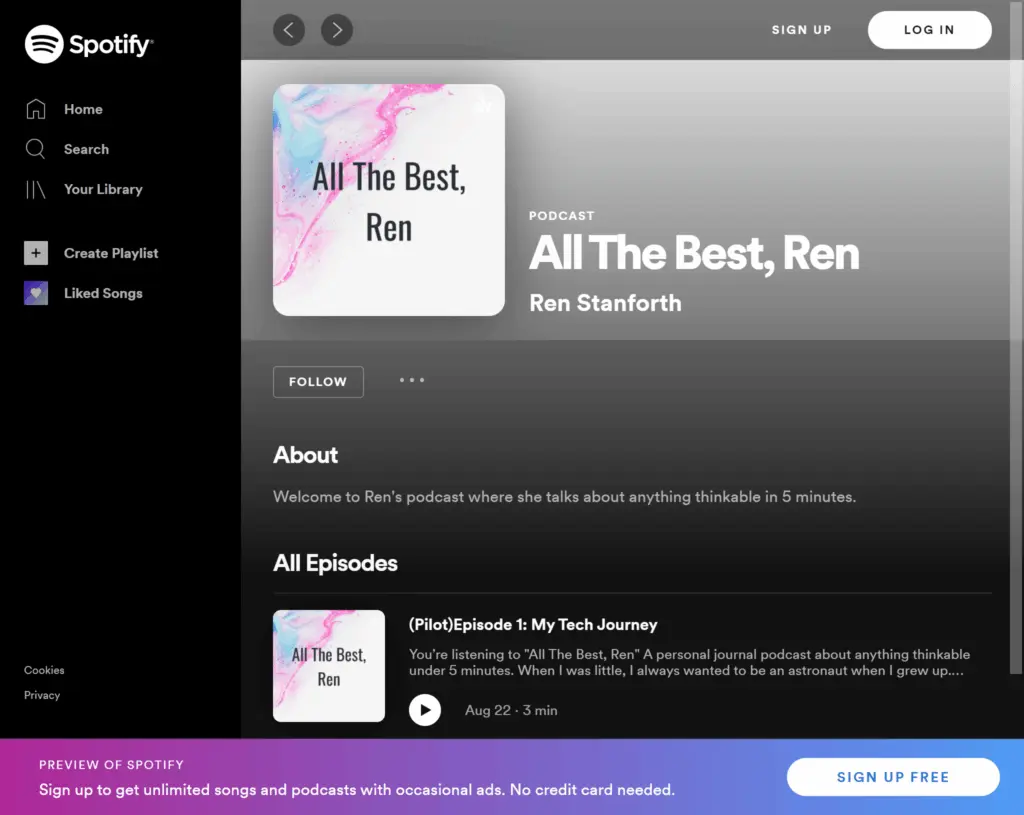Click the back navigation arrow
This screenshot has height=815, width=1024.
click(x=289, y=30)
